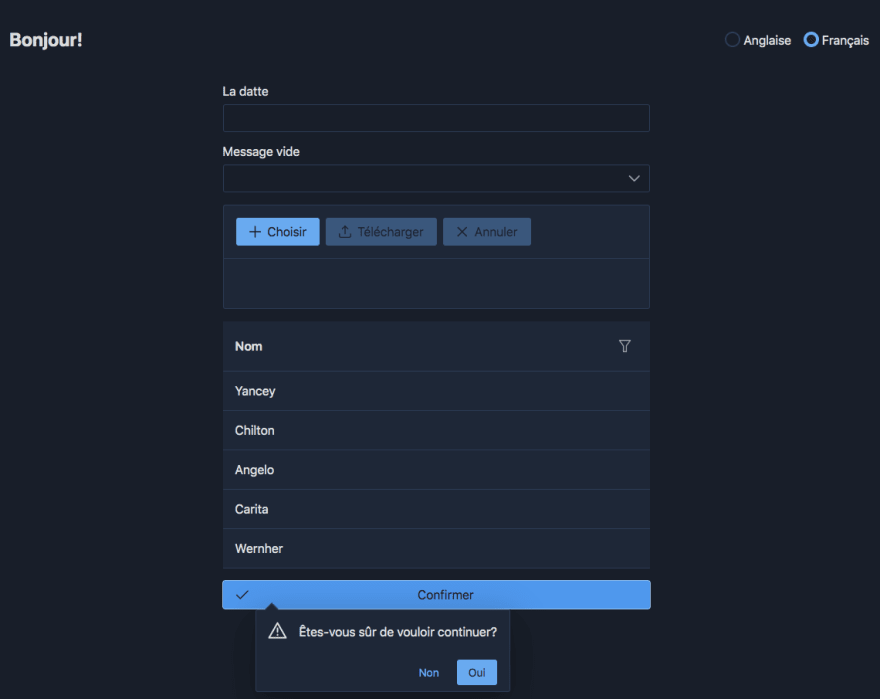Select the Angelo row
The height and width of the screenshot is (699, 880).
click(436, 470)
